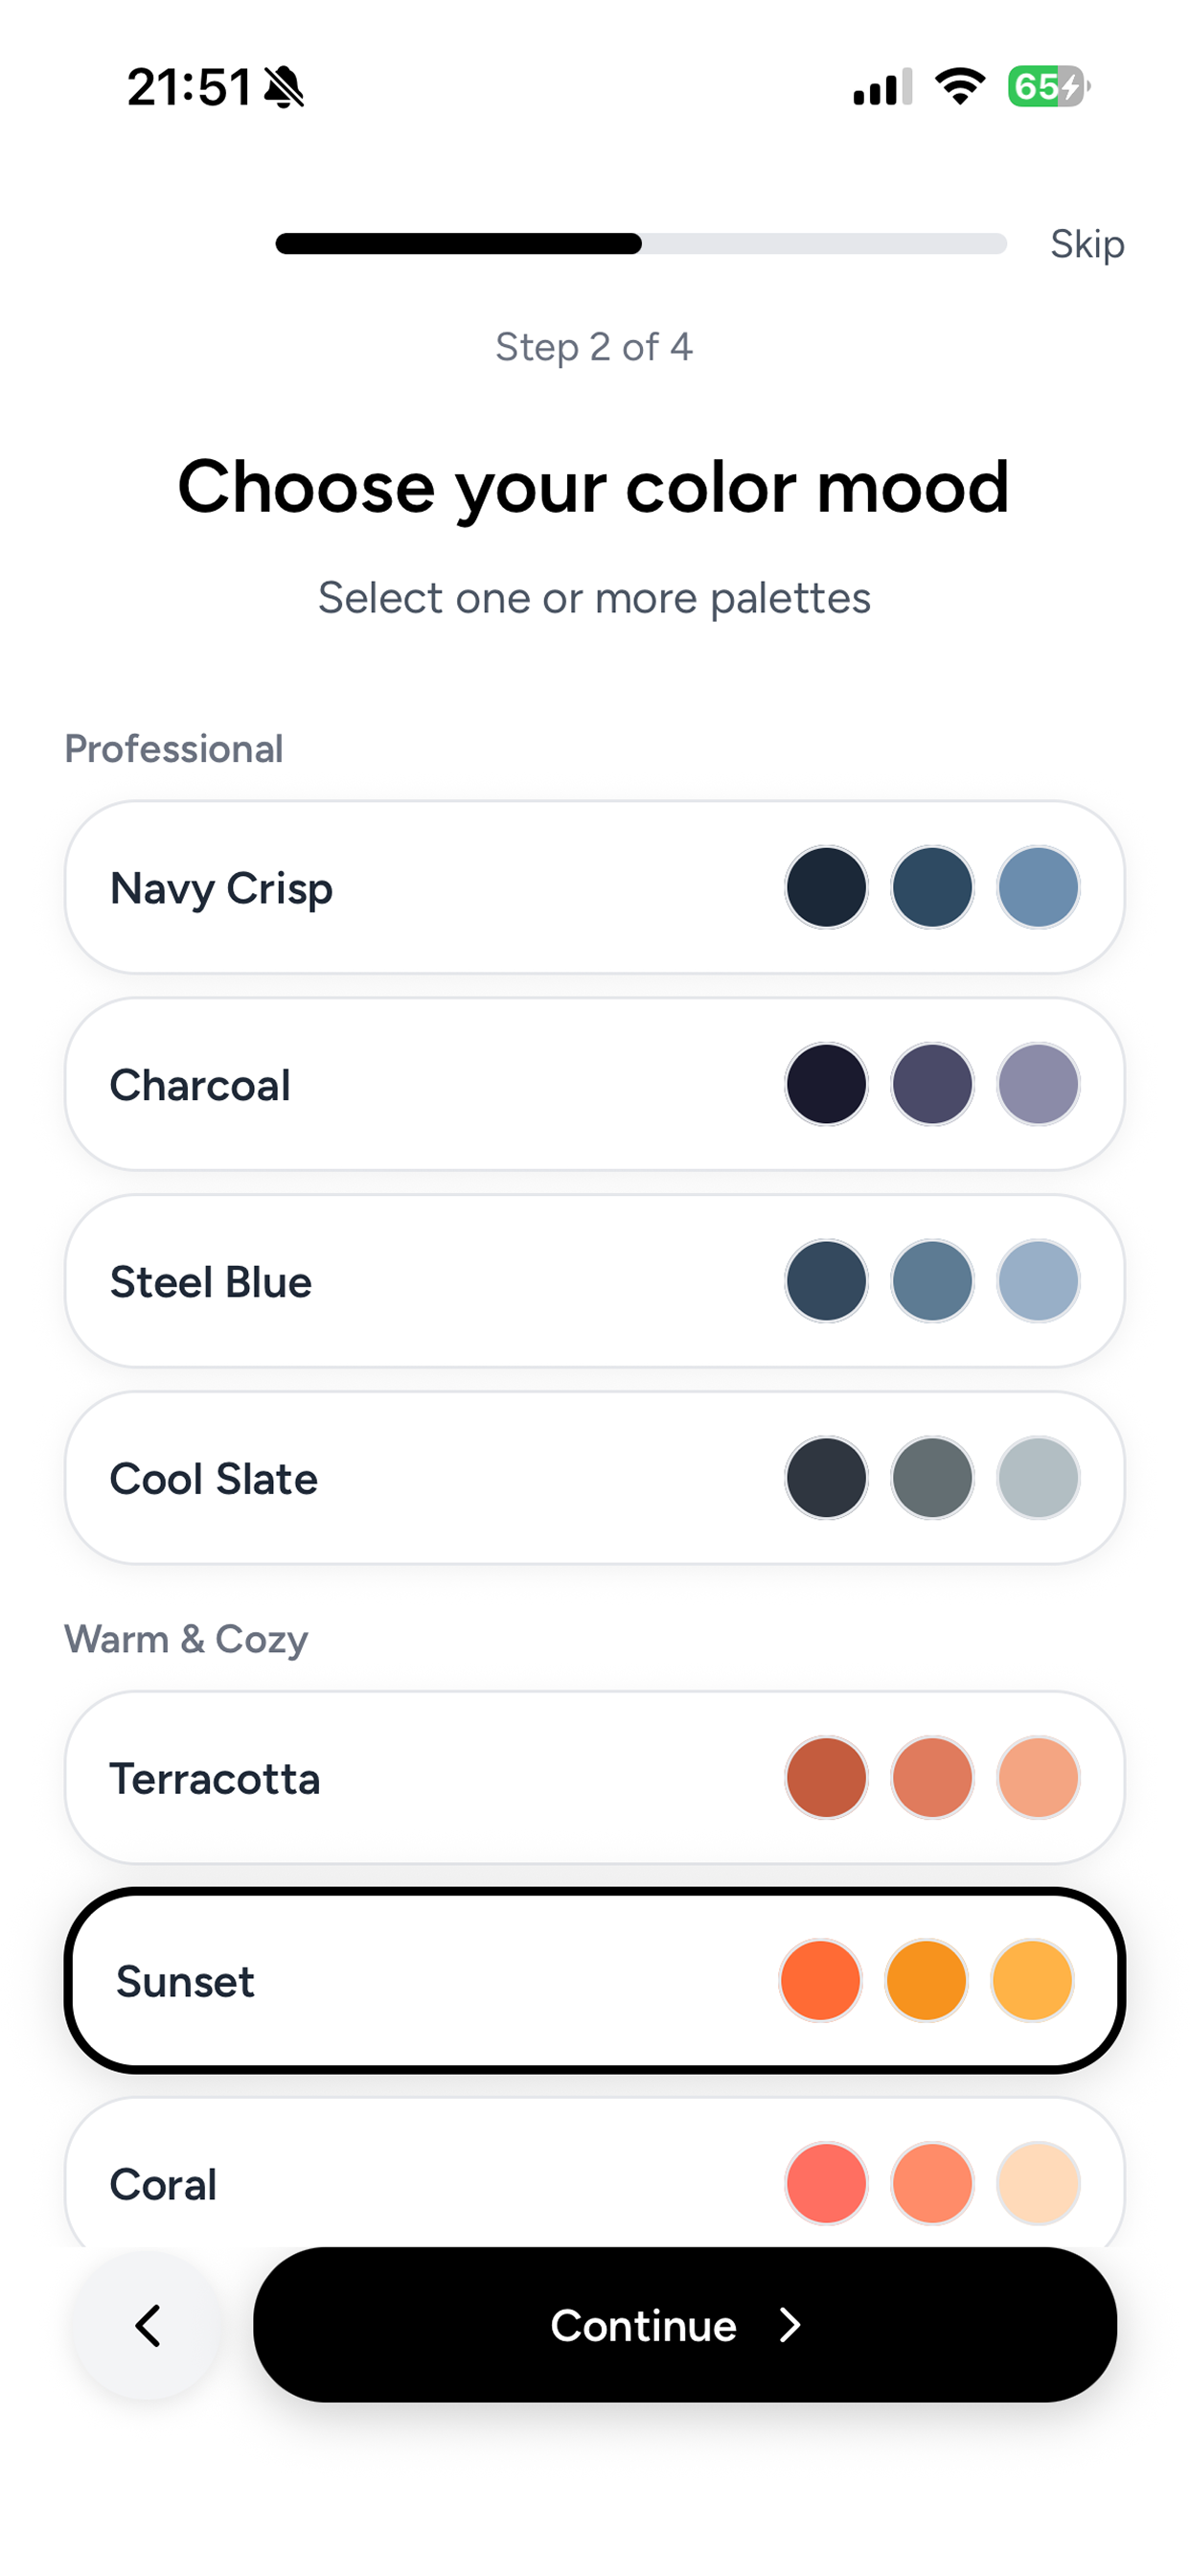The width and height of the screenshot is (1190, 2576).
Task: Tap the darkest Terracotta color circle
Action: tap(826, 1777)
